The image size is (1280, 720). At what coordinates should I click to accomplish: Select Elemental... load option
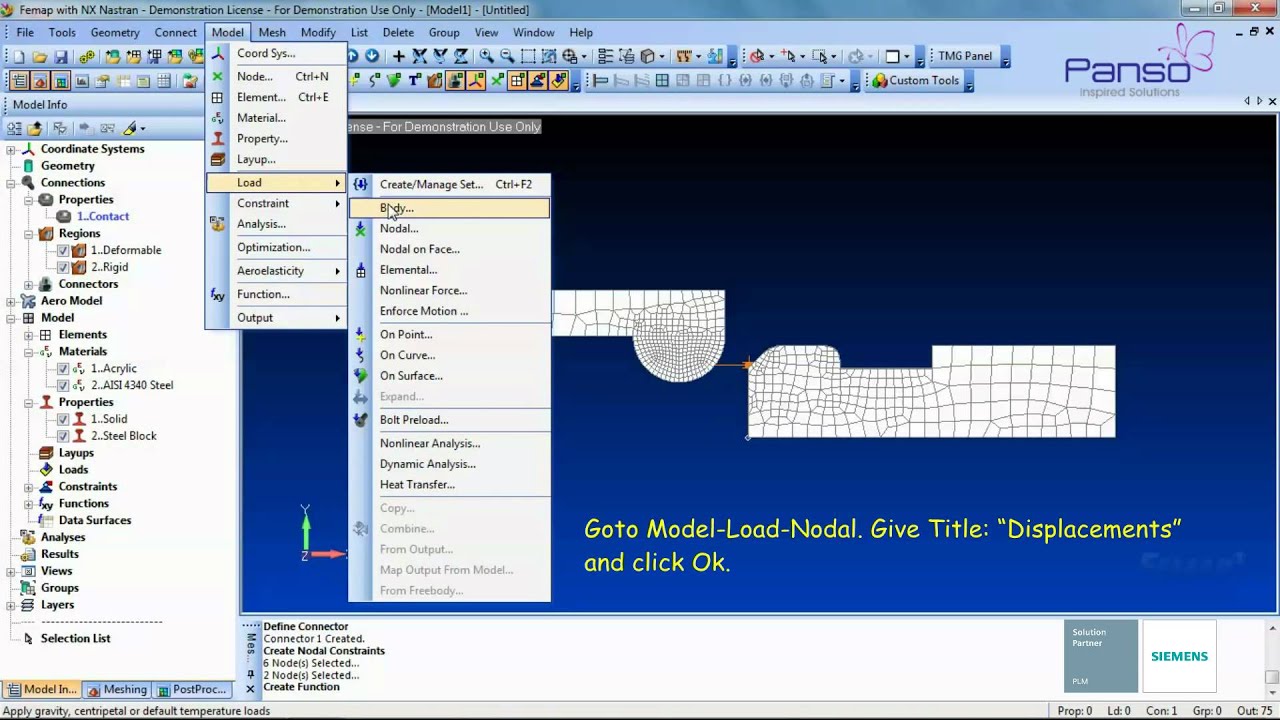click(449, 270)
